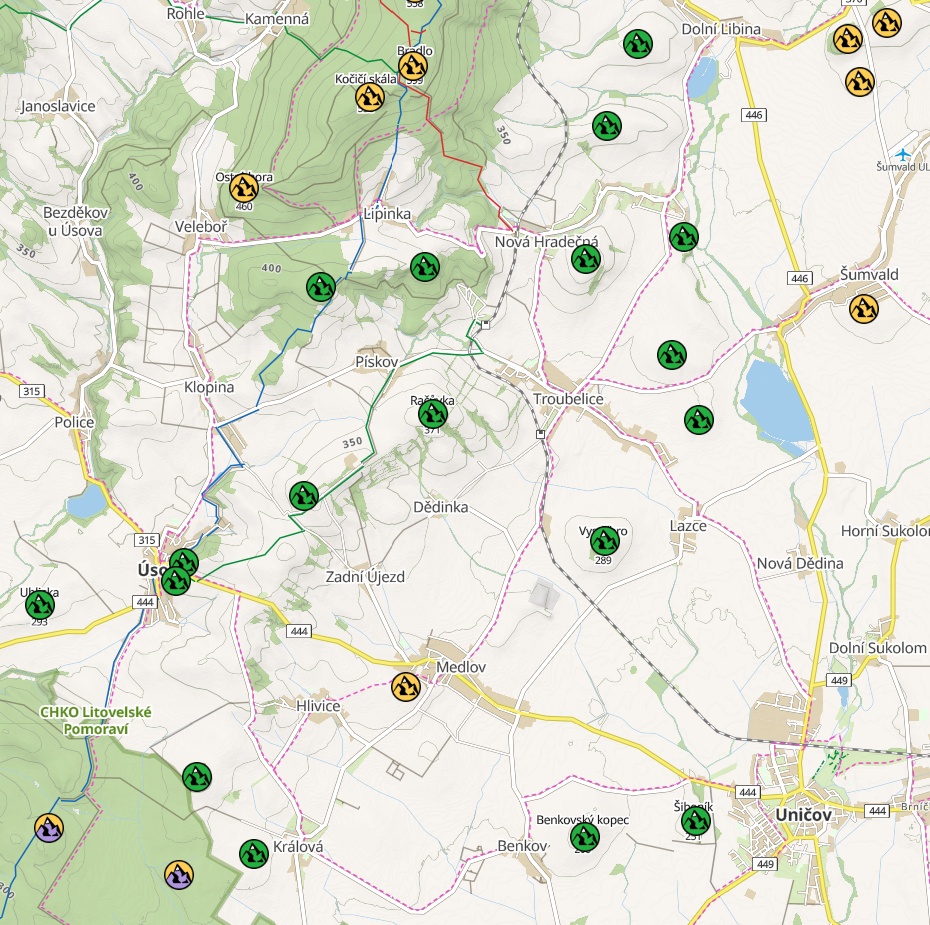
Task: Open the Benkovský kopec green marker
Action: (583, 837)
